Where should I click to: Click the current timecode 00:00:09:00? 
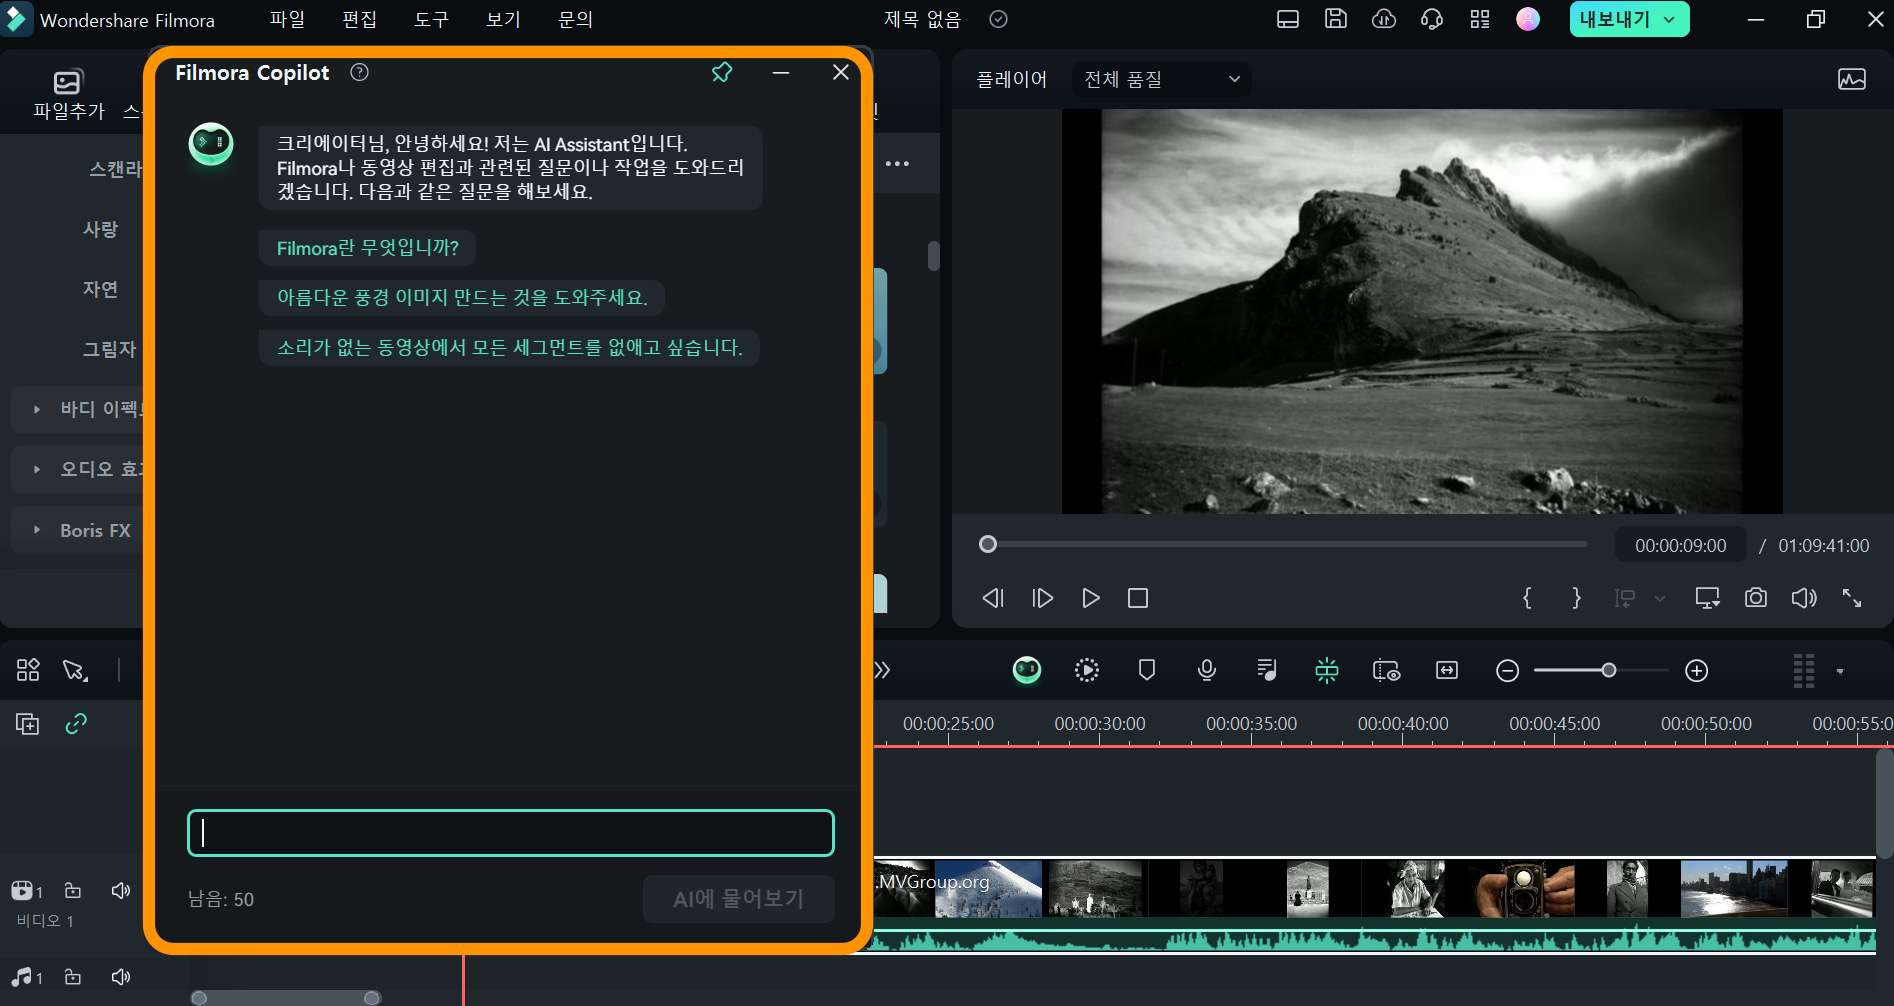[x=1680, y=545]
